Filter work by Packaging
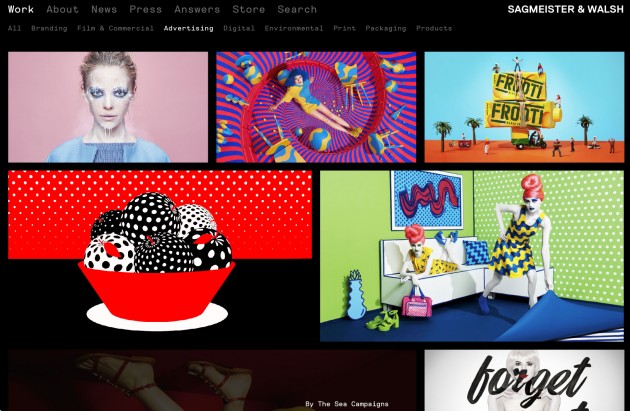 tap(386, 28)
